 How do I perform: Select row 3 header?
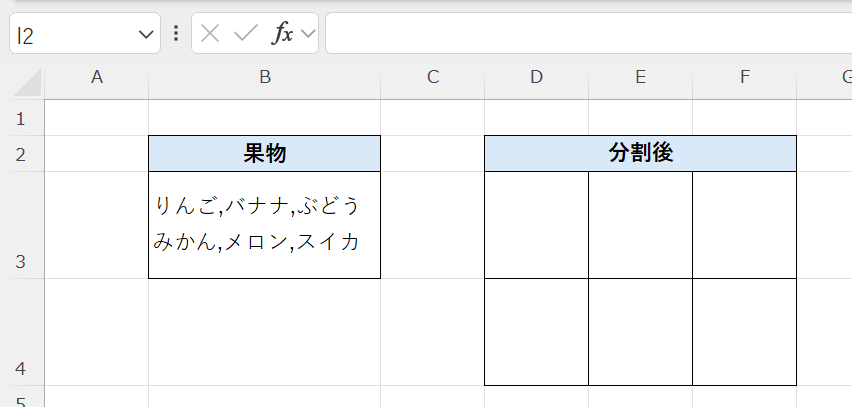(x=22, y=262)
